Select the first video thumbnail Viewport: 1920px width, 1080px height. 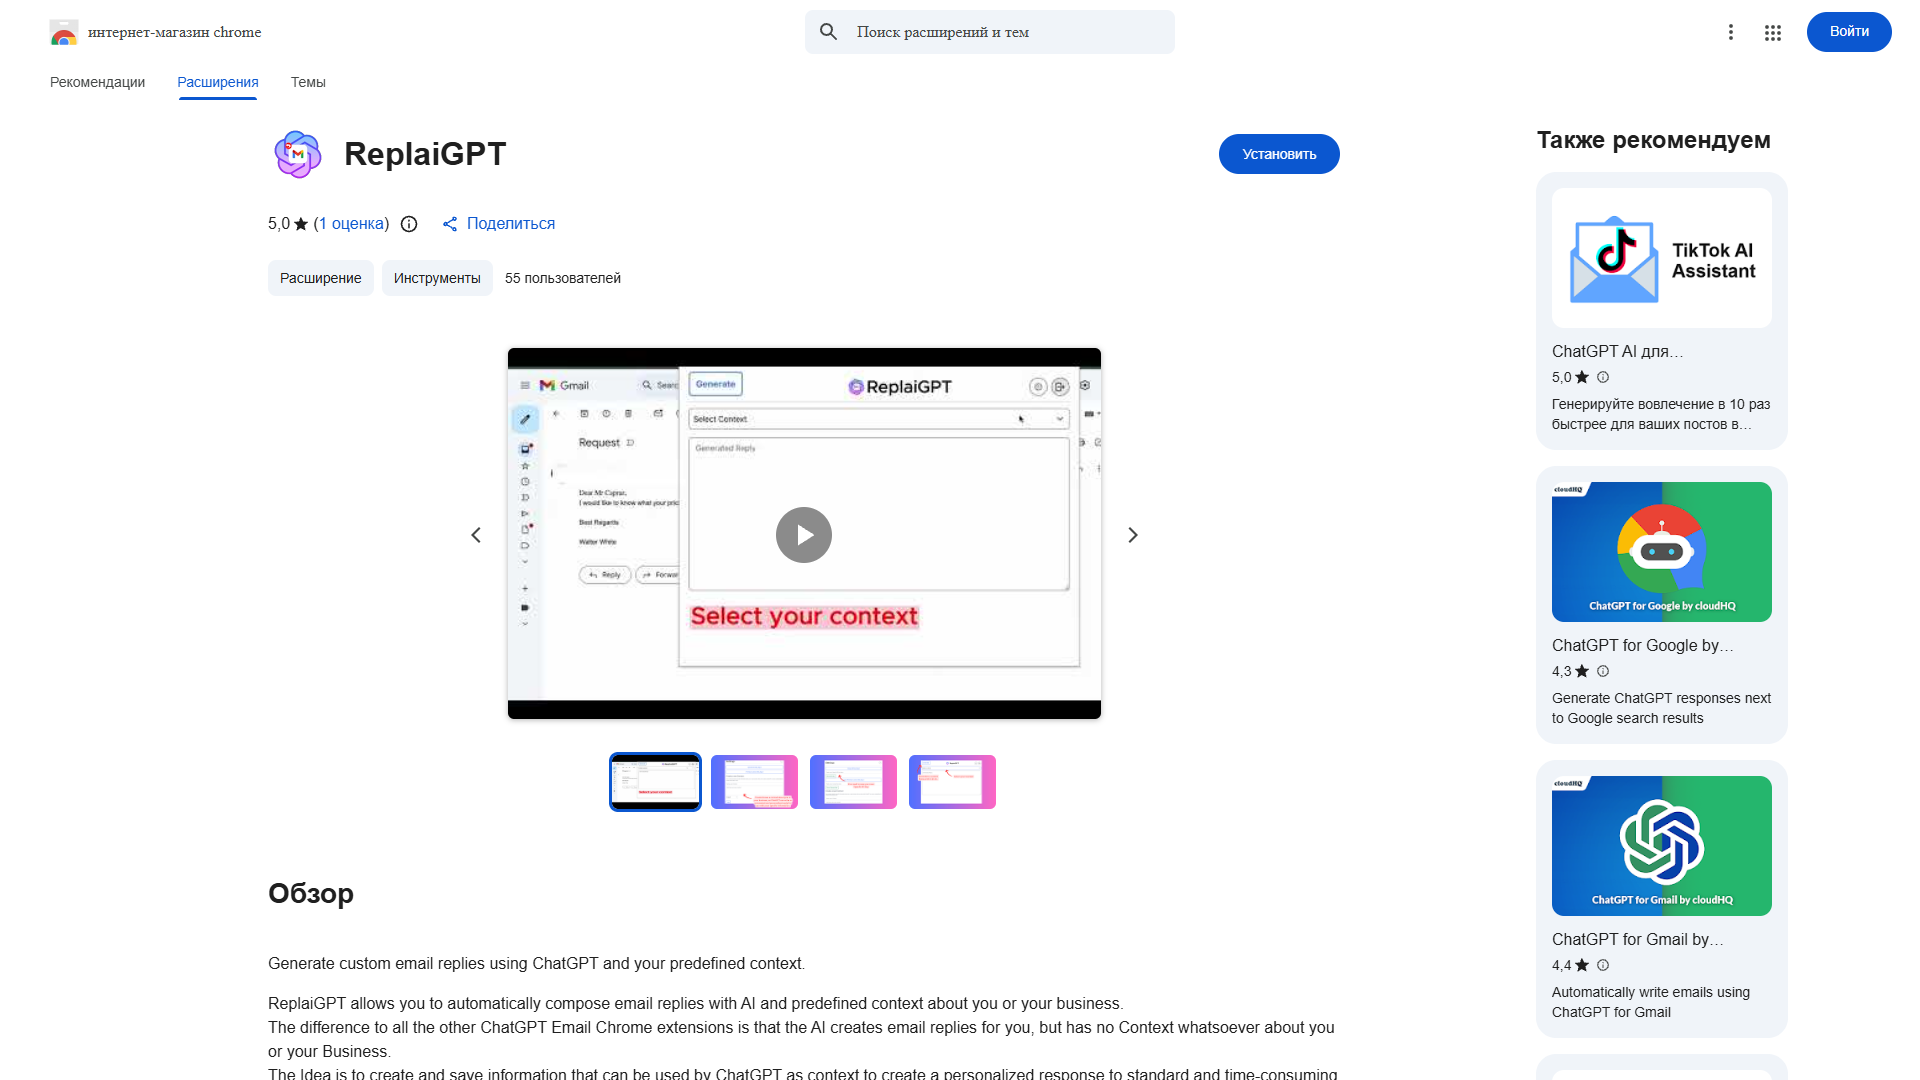pos(655,782)
